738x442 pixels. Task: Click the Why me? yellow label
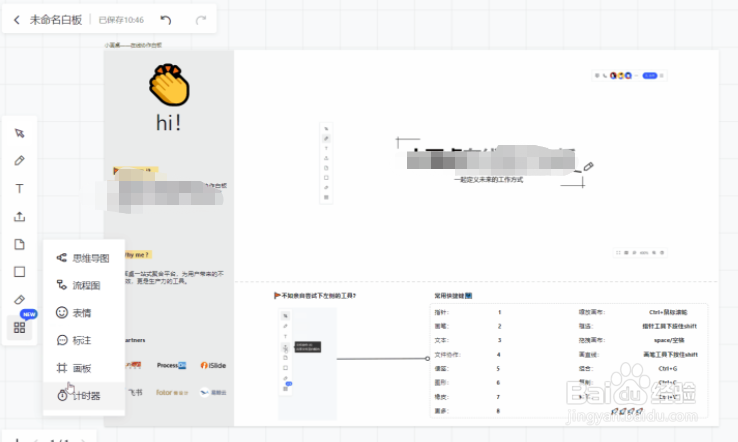(x=137, y=255)
